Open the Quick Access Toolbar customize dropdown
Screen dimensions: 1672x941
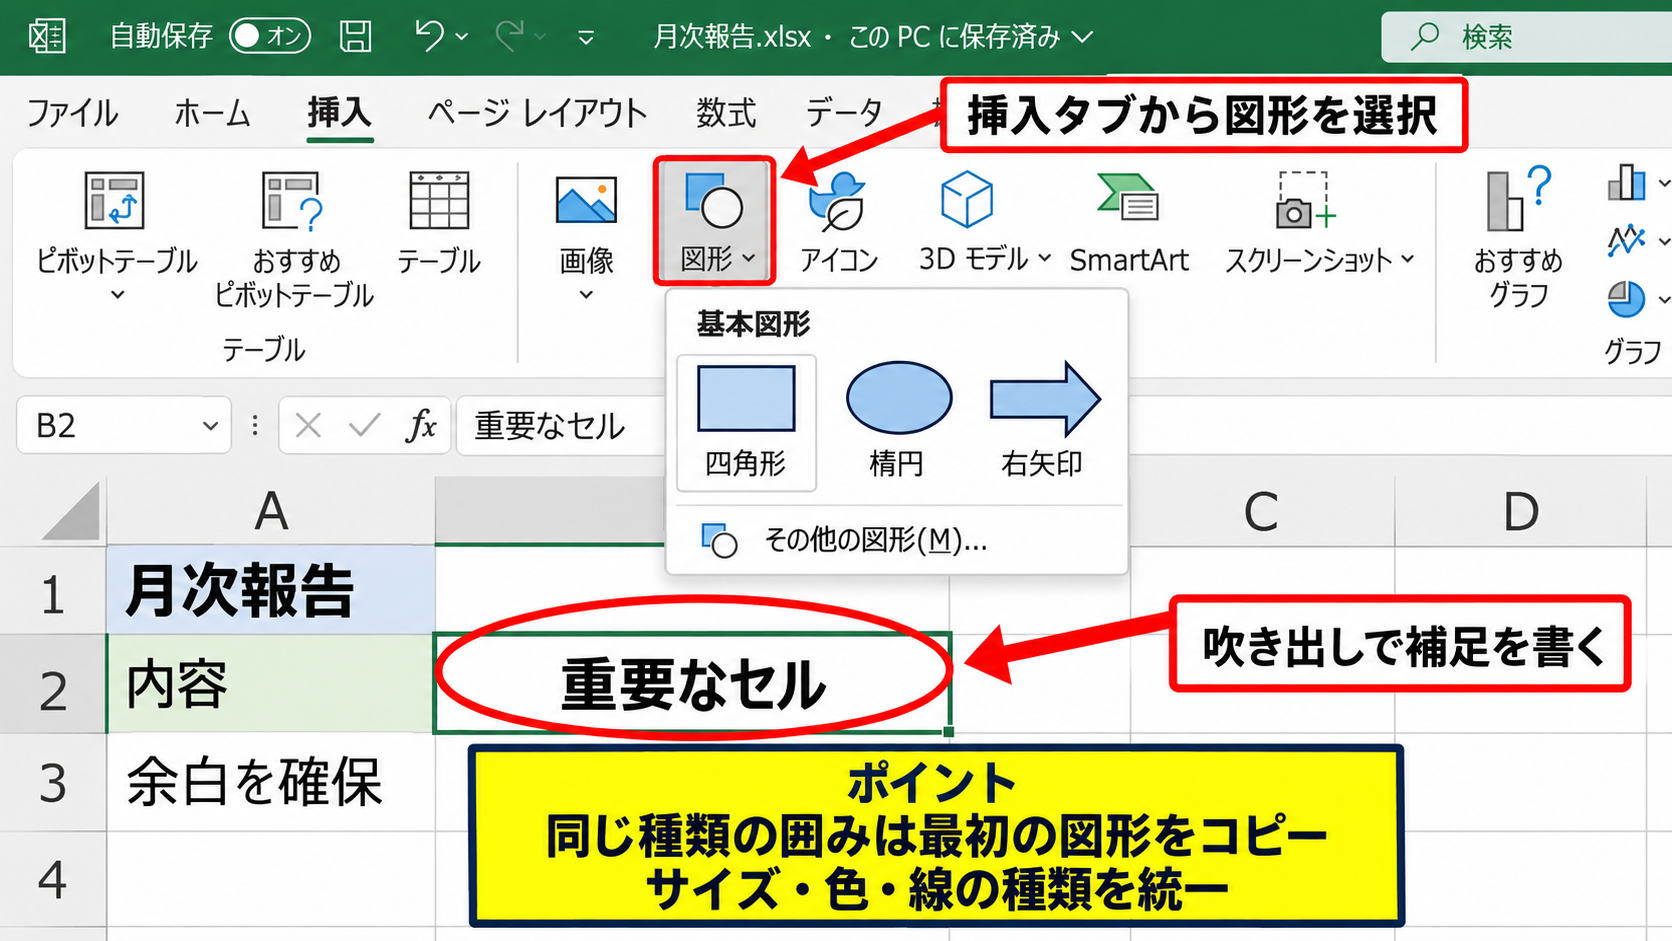586,38
